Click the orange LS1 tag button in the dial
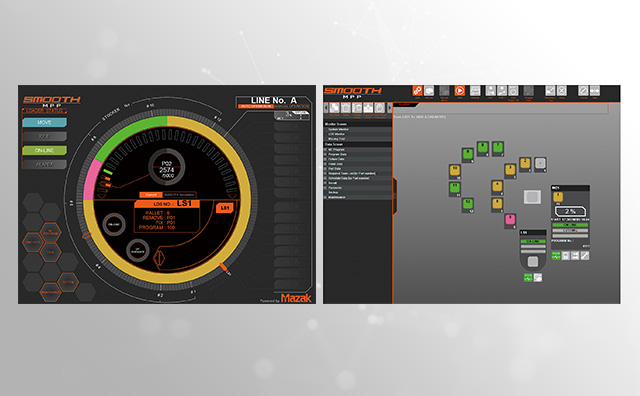 click(224, 208)
